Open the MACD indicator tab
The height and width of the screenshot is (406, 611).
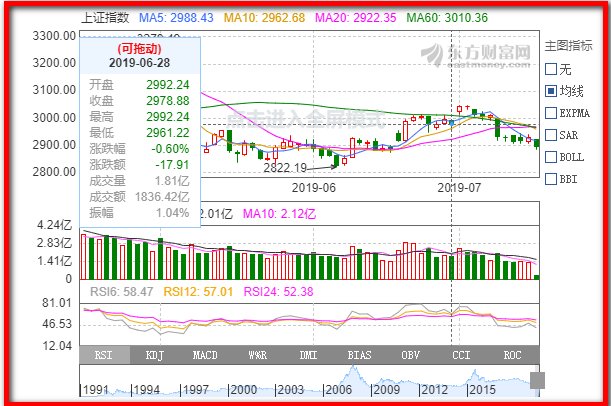[x=205, y=355]
